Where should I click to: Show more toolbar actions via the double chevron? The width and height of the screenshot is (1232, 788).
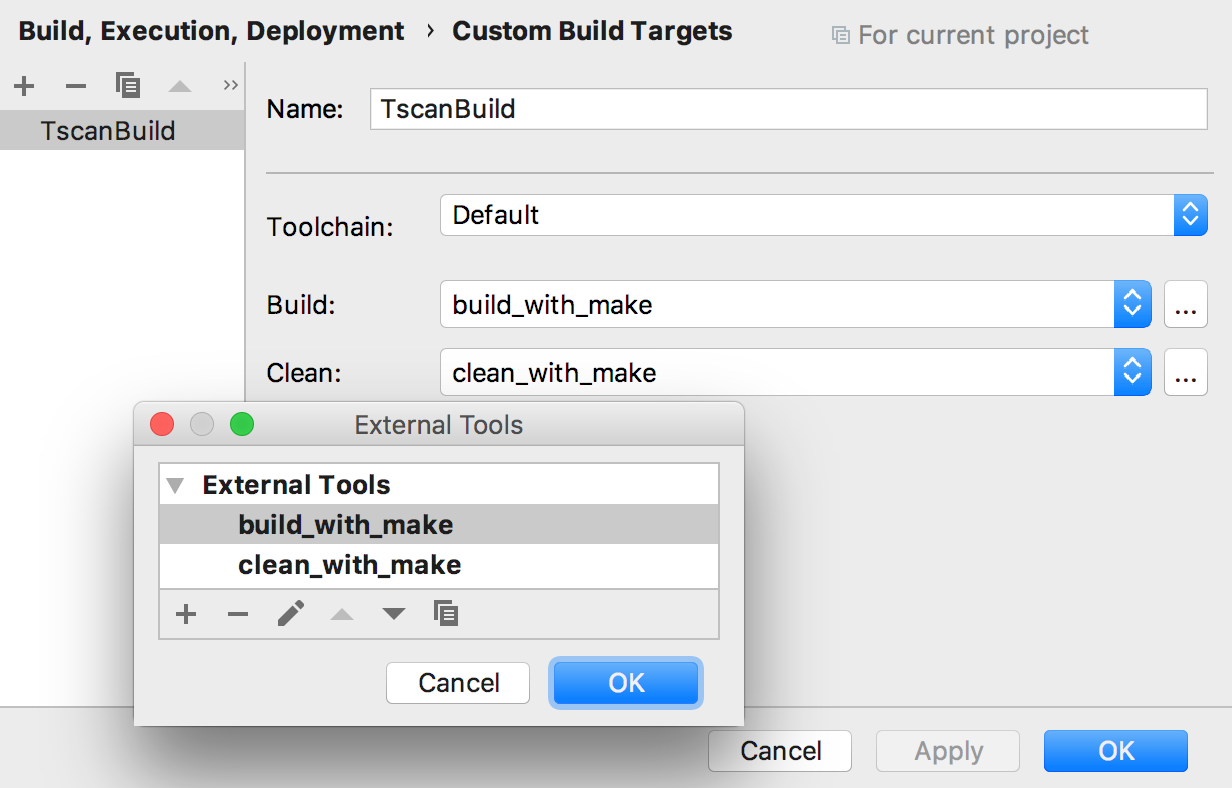tap(230, 85)
